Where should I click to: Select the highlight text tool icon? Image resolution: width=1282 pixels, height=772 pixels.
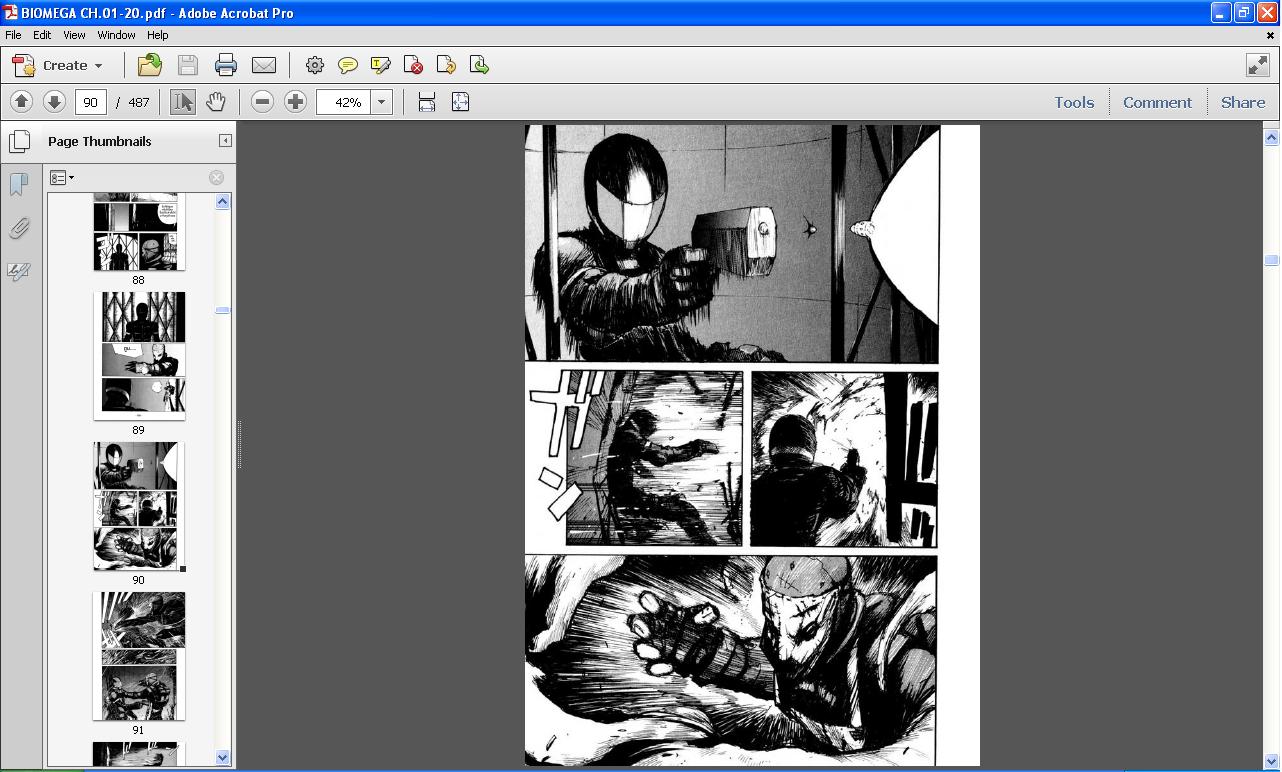(381, 65)
